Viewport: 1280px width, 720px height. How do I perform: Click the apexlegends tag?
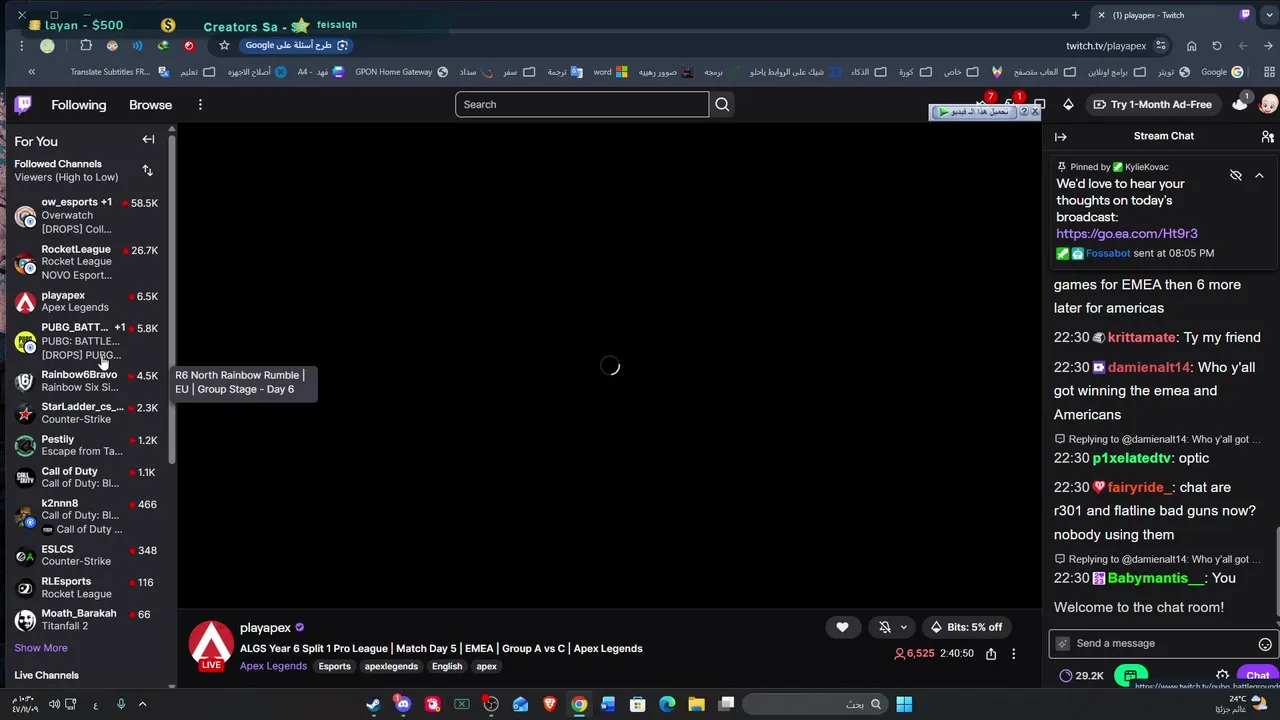tap(391, 666)
